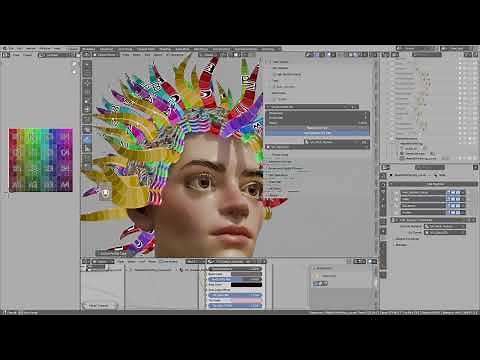Viewport: 480px width, 360px height.
Task: Open the node editor's editor type selector
Action: [x=86, y=262]
